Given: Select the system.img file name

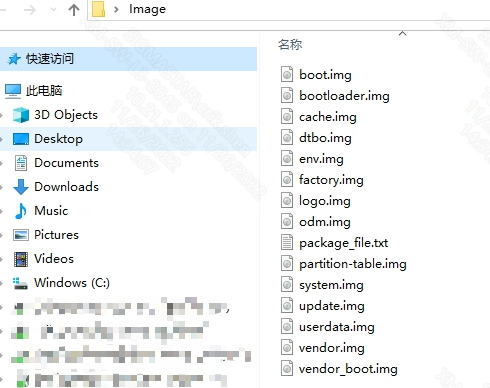Looking at the screenshot, I should coord(331,285).
